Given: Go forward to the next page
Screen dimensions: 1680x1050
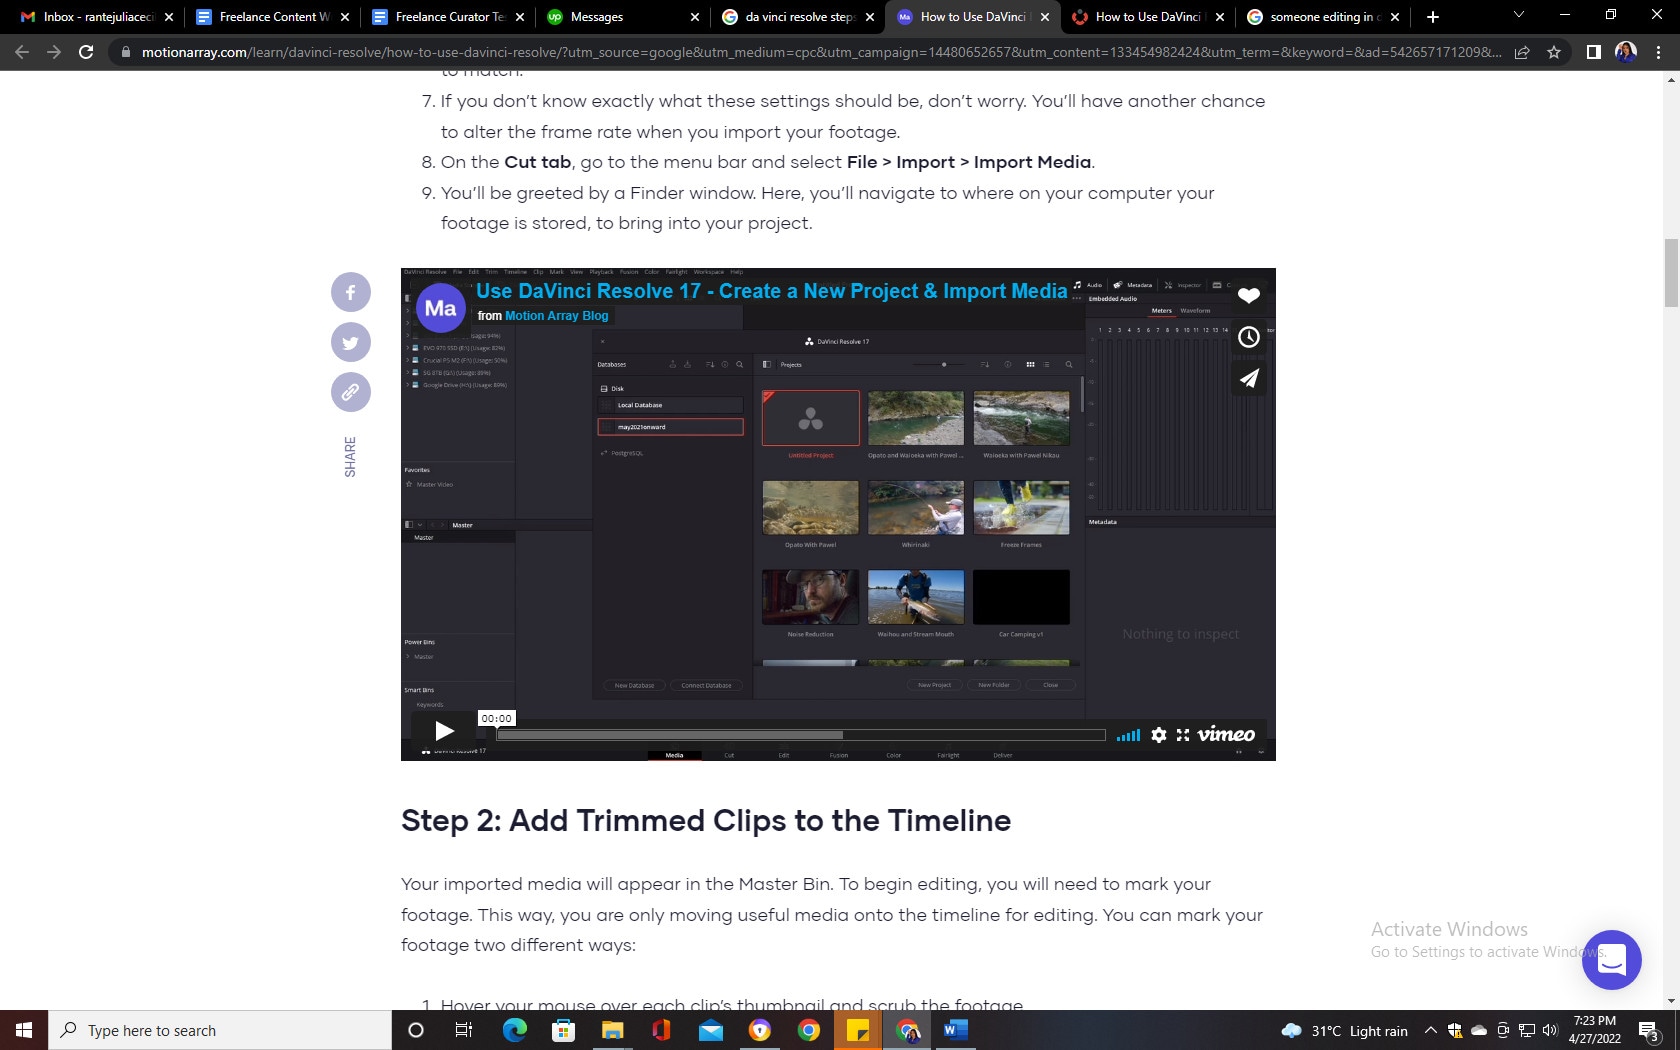Looking at the screenshot, I should coord(54,52).
